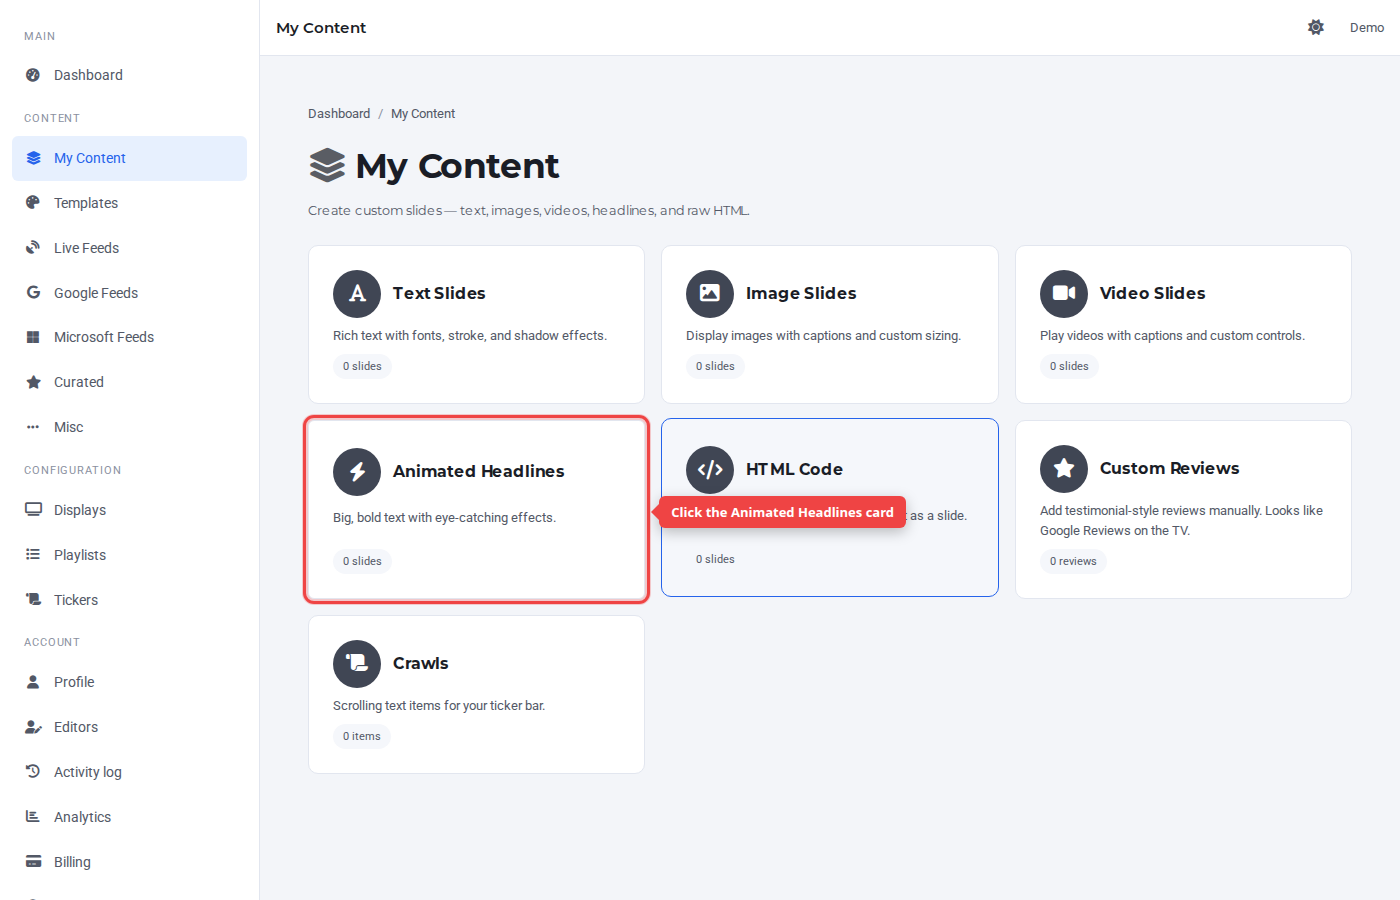The width and height of the screenshot is (1400, 900).
Task: Click the theme gear icon in header
Action: [1316, 27]
